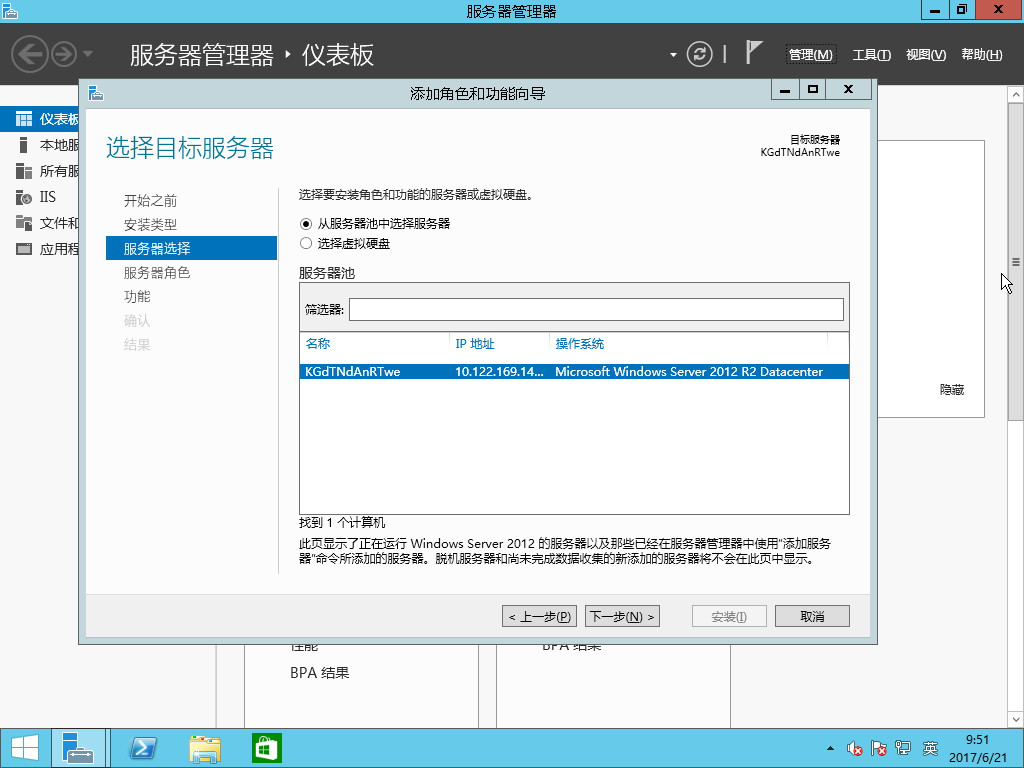Click the refresh icon in header

coord(702,54)
